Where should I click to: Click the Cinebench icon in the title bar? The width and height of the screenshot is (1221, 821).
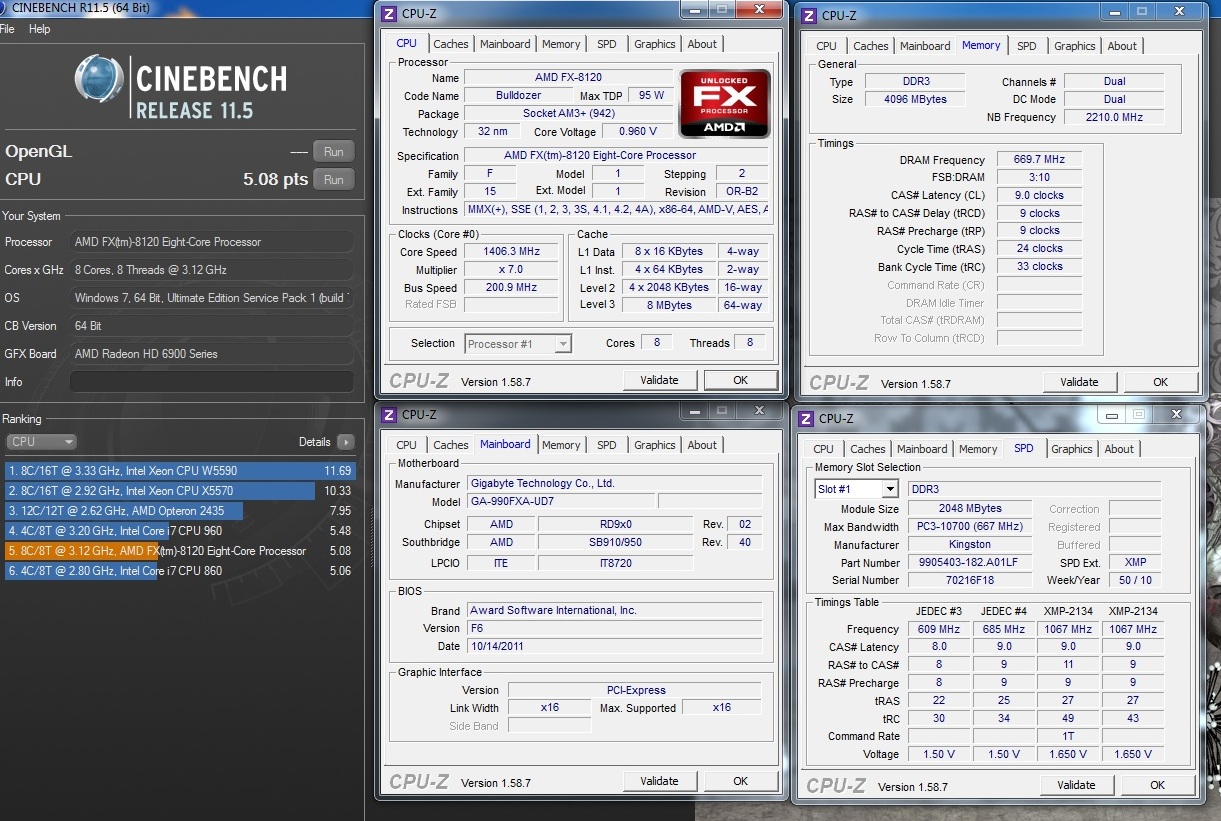(x=5, y=8)
